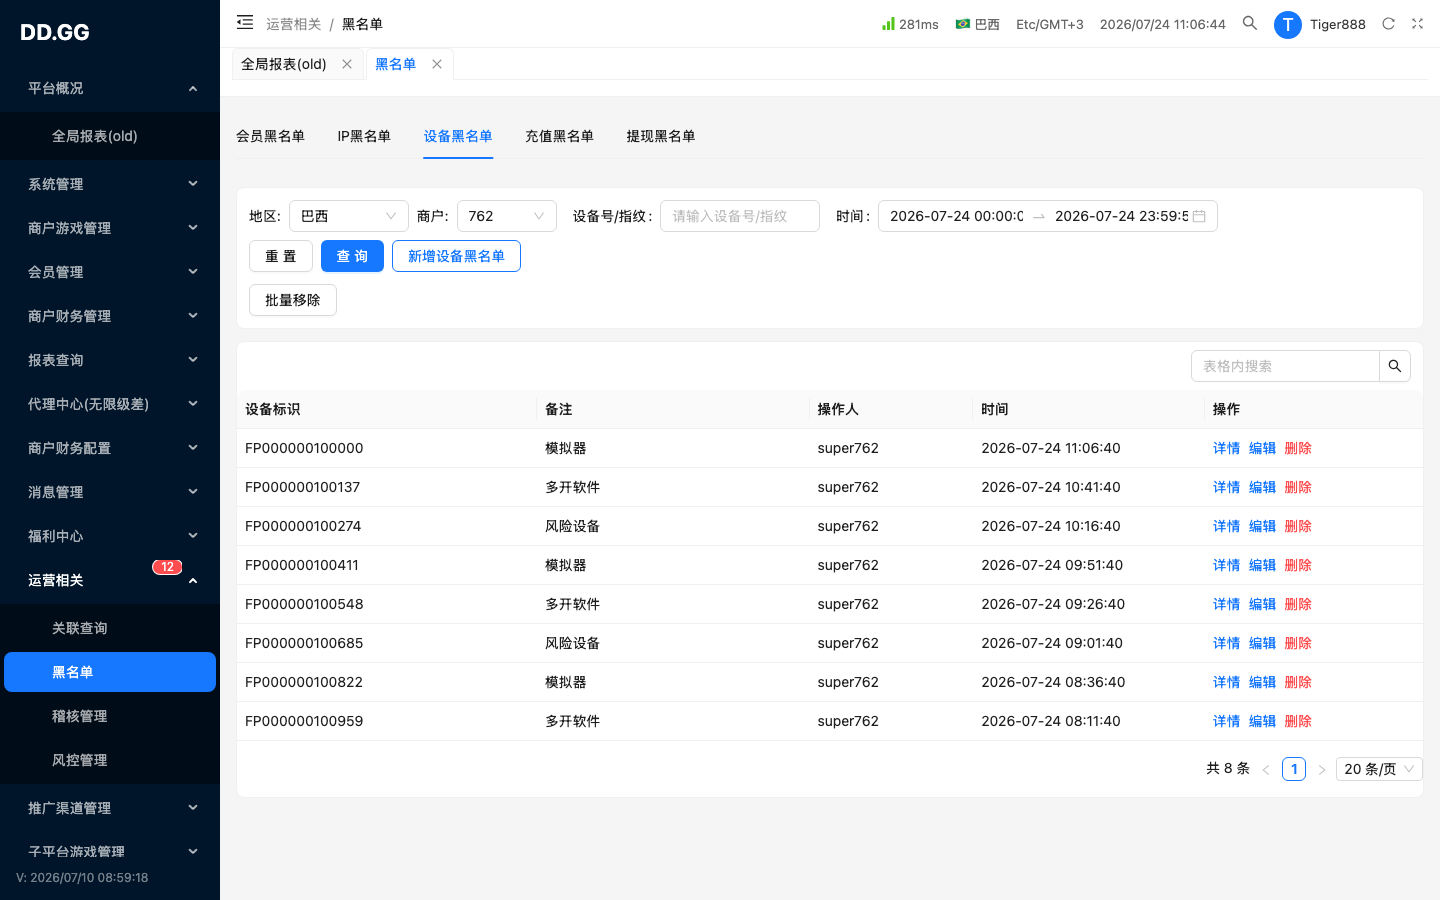Expand the 商户财务配置 menu

110,448
